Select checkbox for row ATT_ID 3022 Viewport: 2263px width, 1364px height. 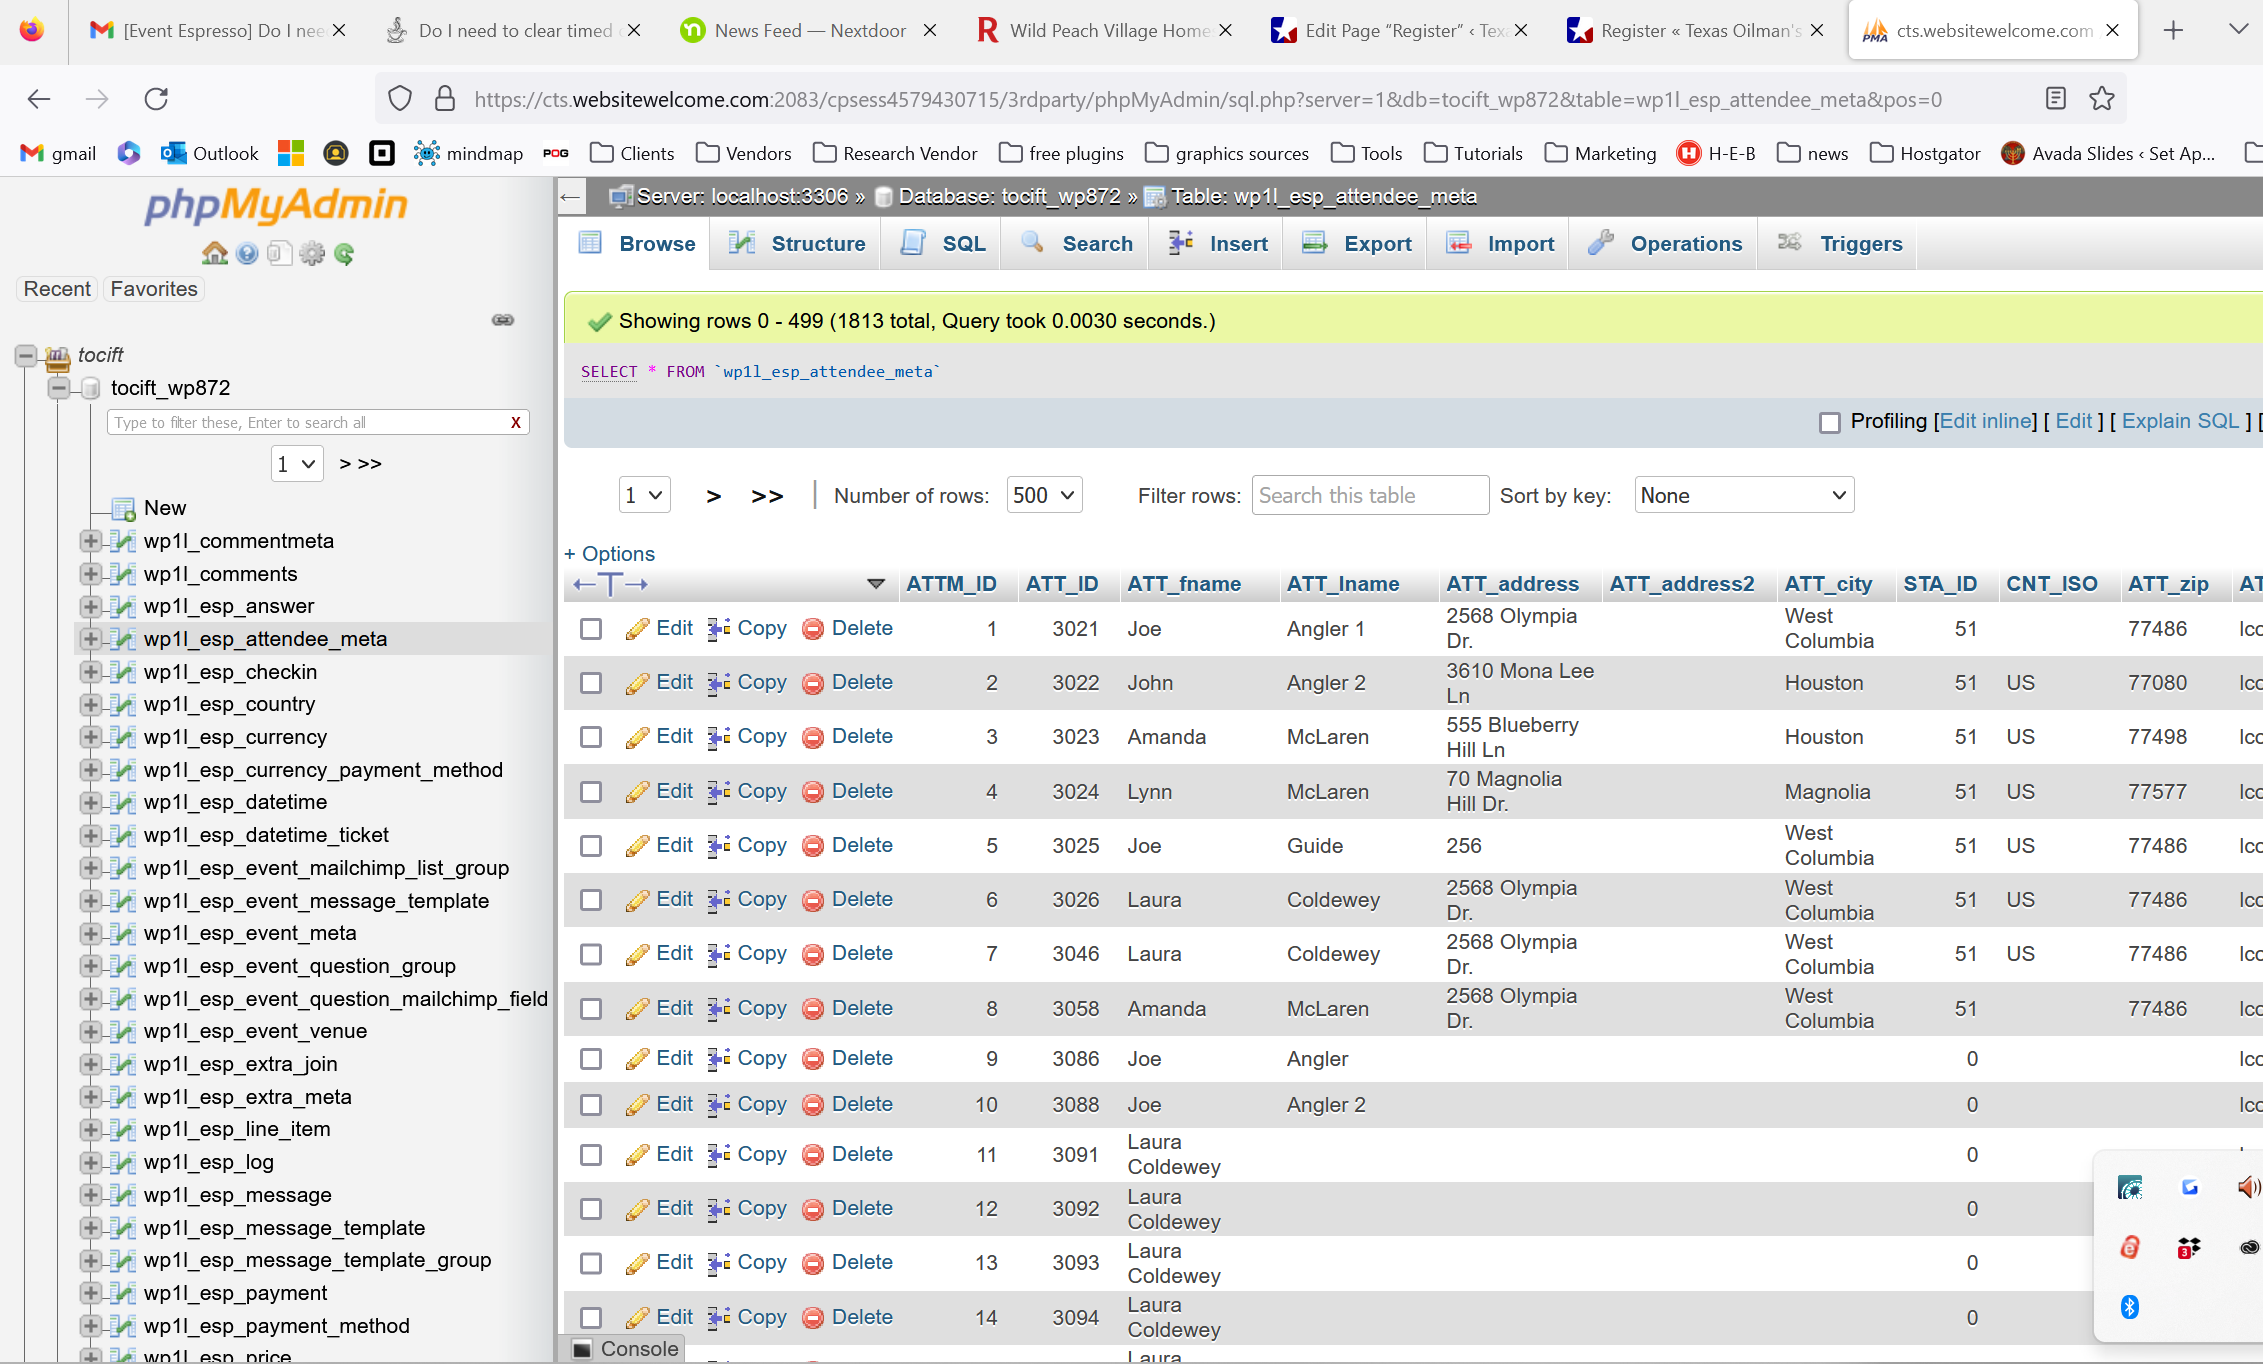tap(591, 683)
